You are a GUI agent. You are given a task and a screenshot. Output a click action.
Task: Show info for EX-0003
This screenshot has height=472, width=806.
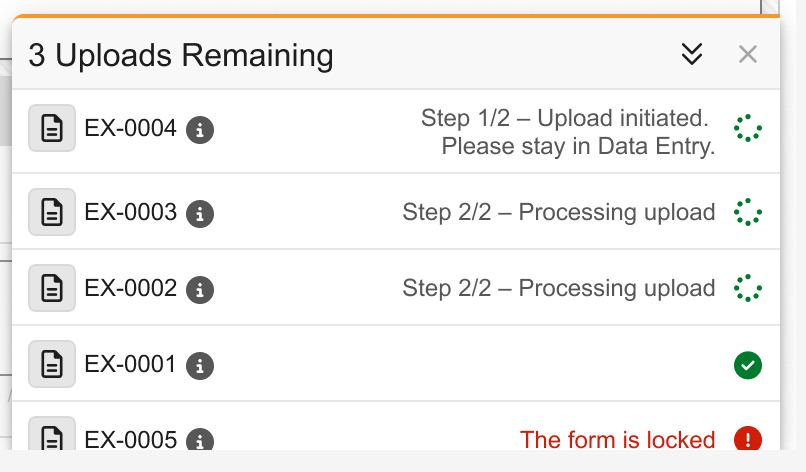pos(201,213)
